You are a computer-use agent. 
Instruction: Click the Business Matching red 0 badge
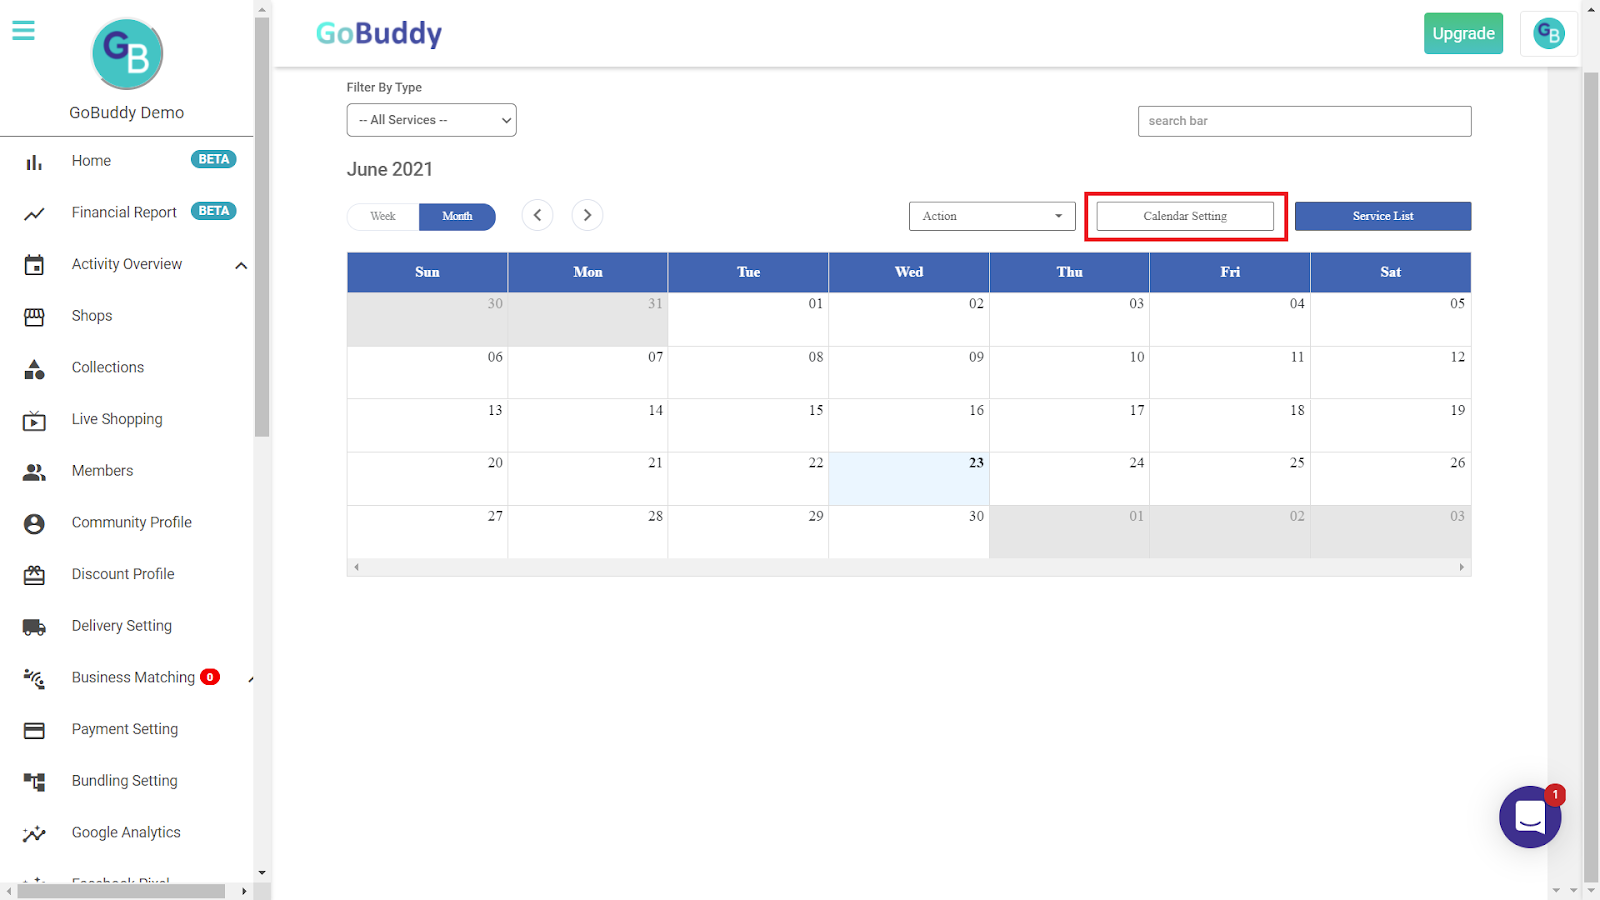pyautogui.click(x=210, y=677)
